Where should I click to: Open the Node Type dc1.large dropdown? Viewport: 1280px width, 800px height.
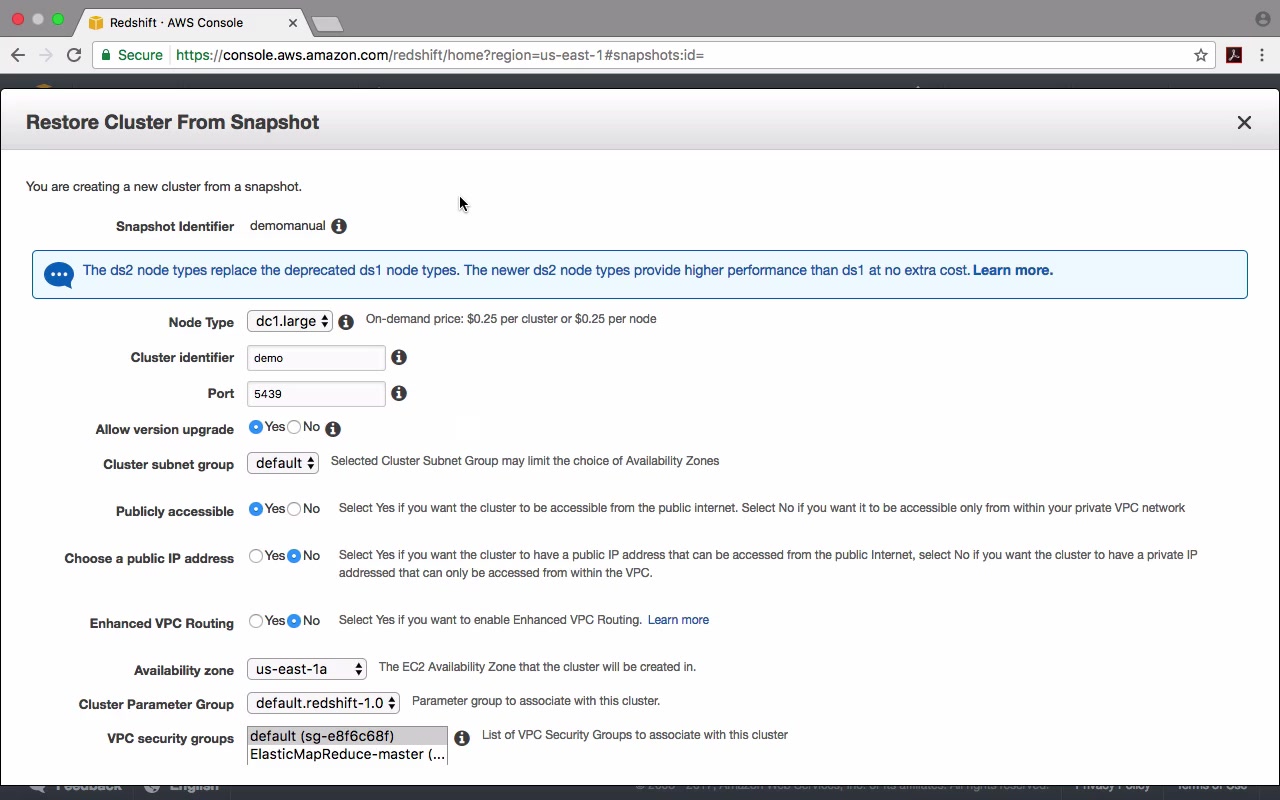290,321
